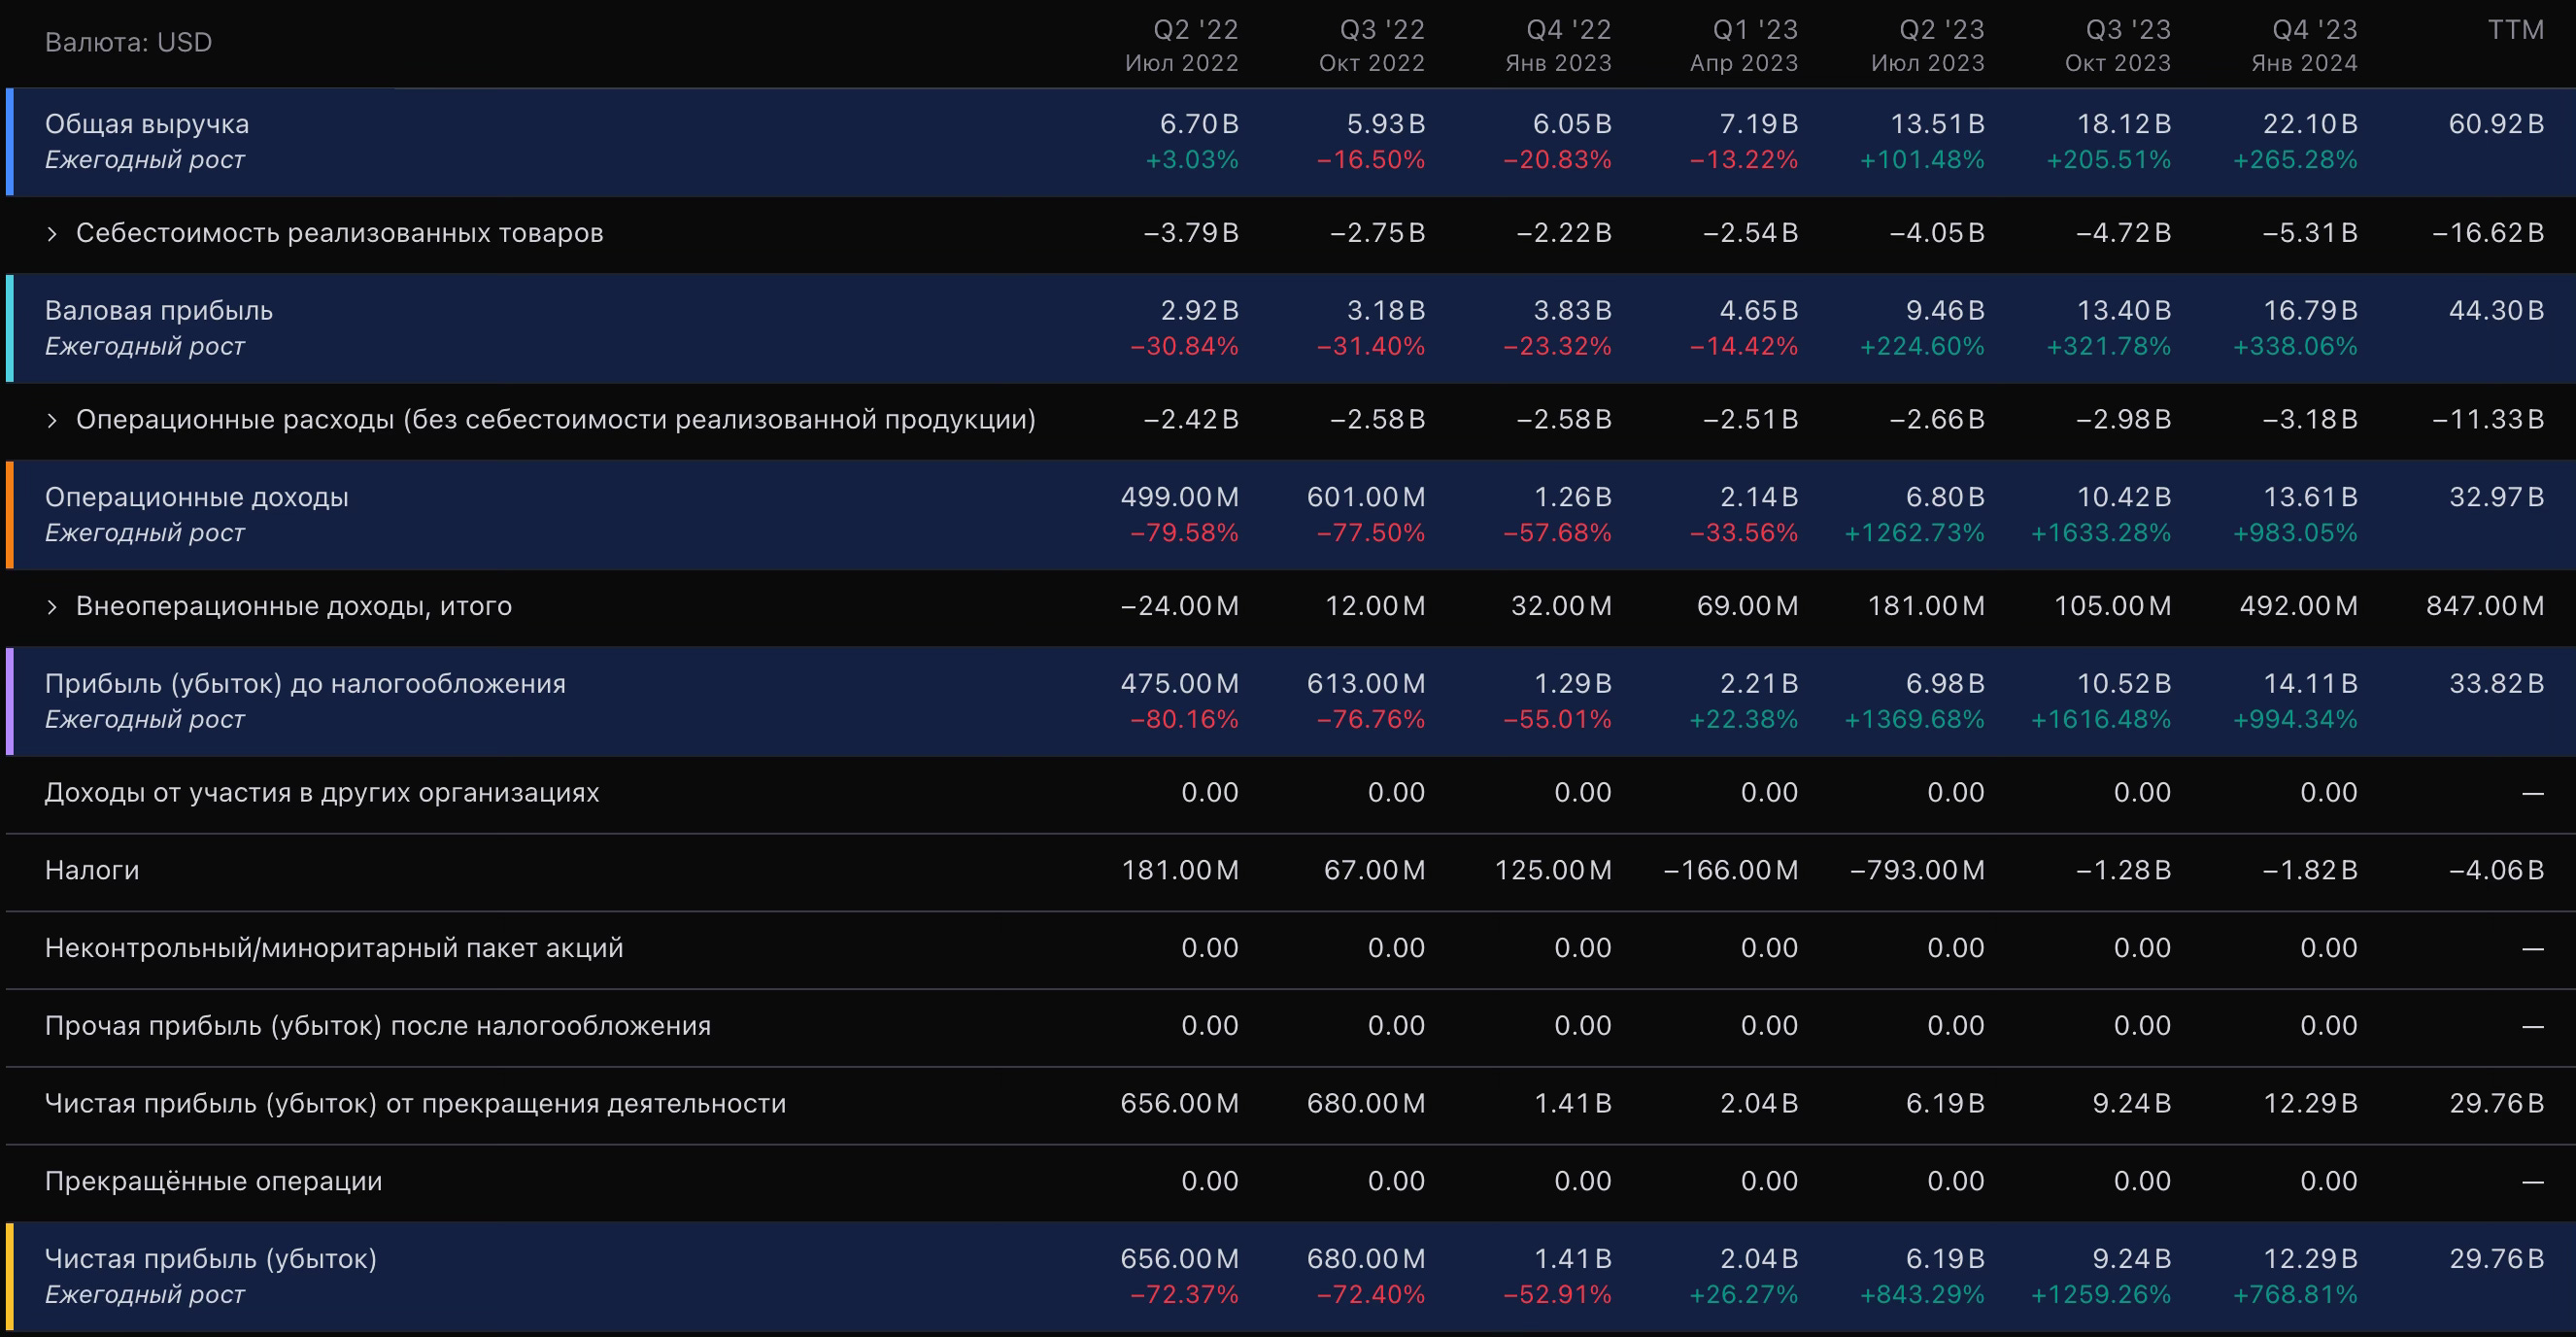The image size is (2576, 1337).
Task: Select the Q4 '23 column header
Action: tap(2304, 46)
